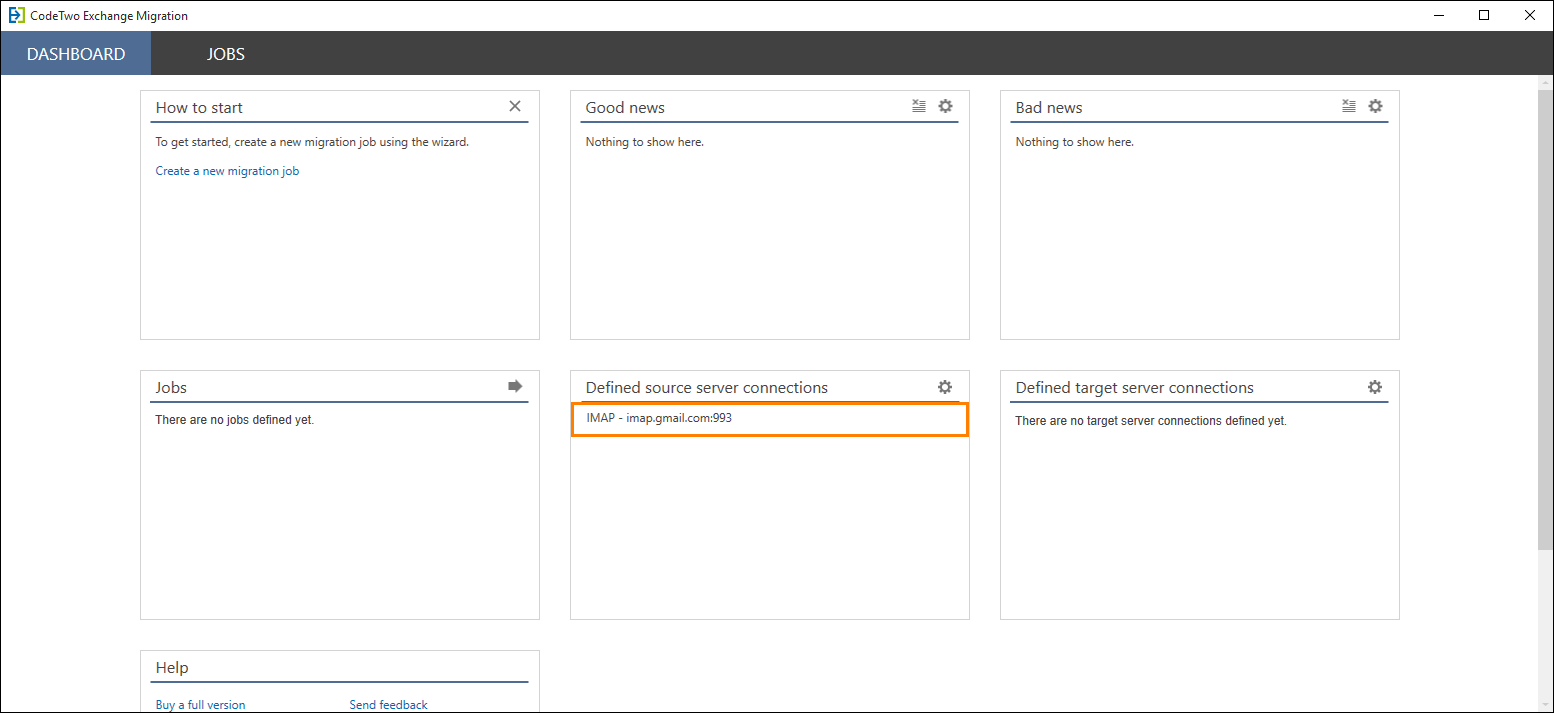The height and width of the screenshot is (713, 1554).
Task: Click the scrollbar up arrow
Action: pos(1545,83)
